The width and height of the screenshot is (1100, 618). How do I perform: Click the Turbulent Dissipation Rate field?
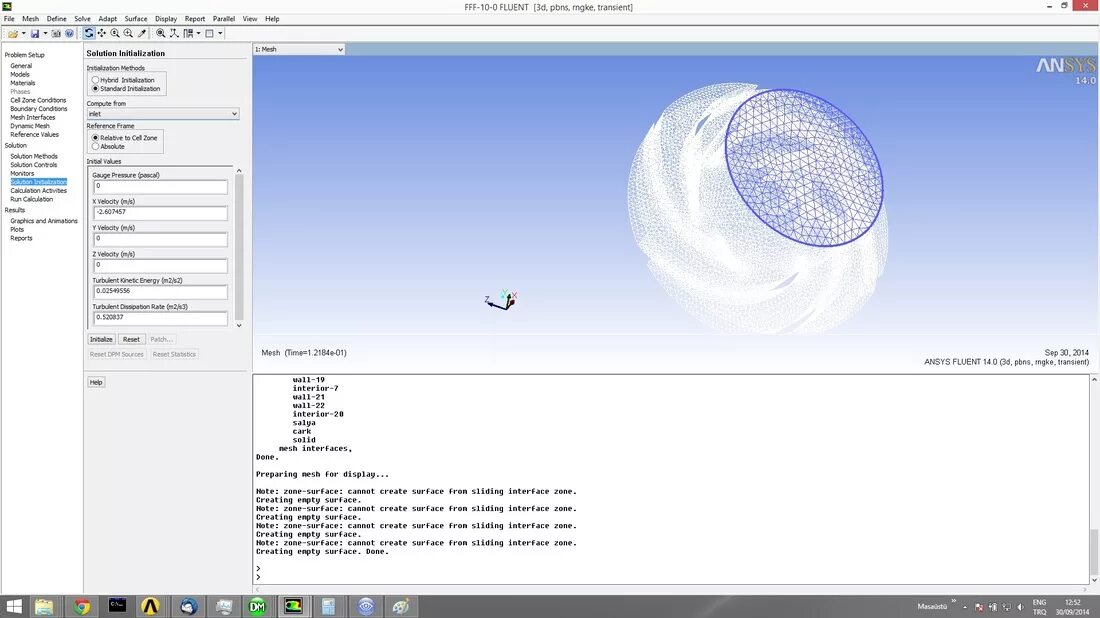click(x=160, y=318)
